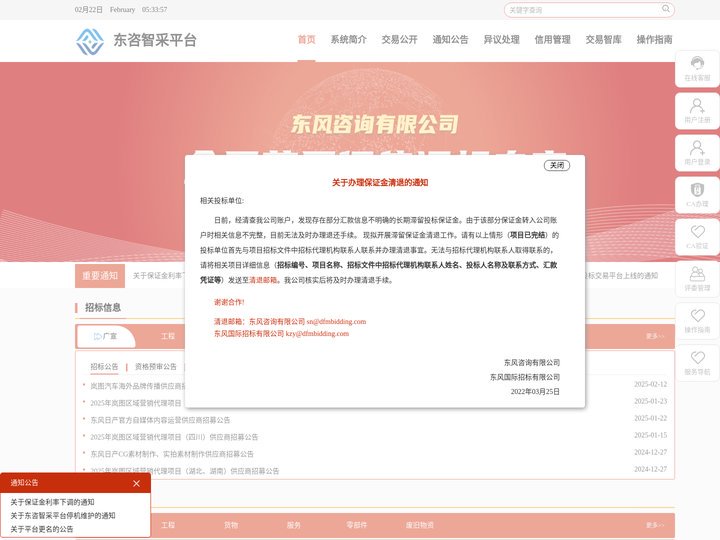Open 东风日产CG素材制作、实拍素材制作供应商招募公告
720x540 pixels.
pyautogui.click(x=172, y=454)
